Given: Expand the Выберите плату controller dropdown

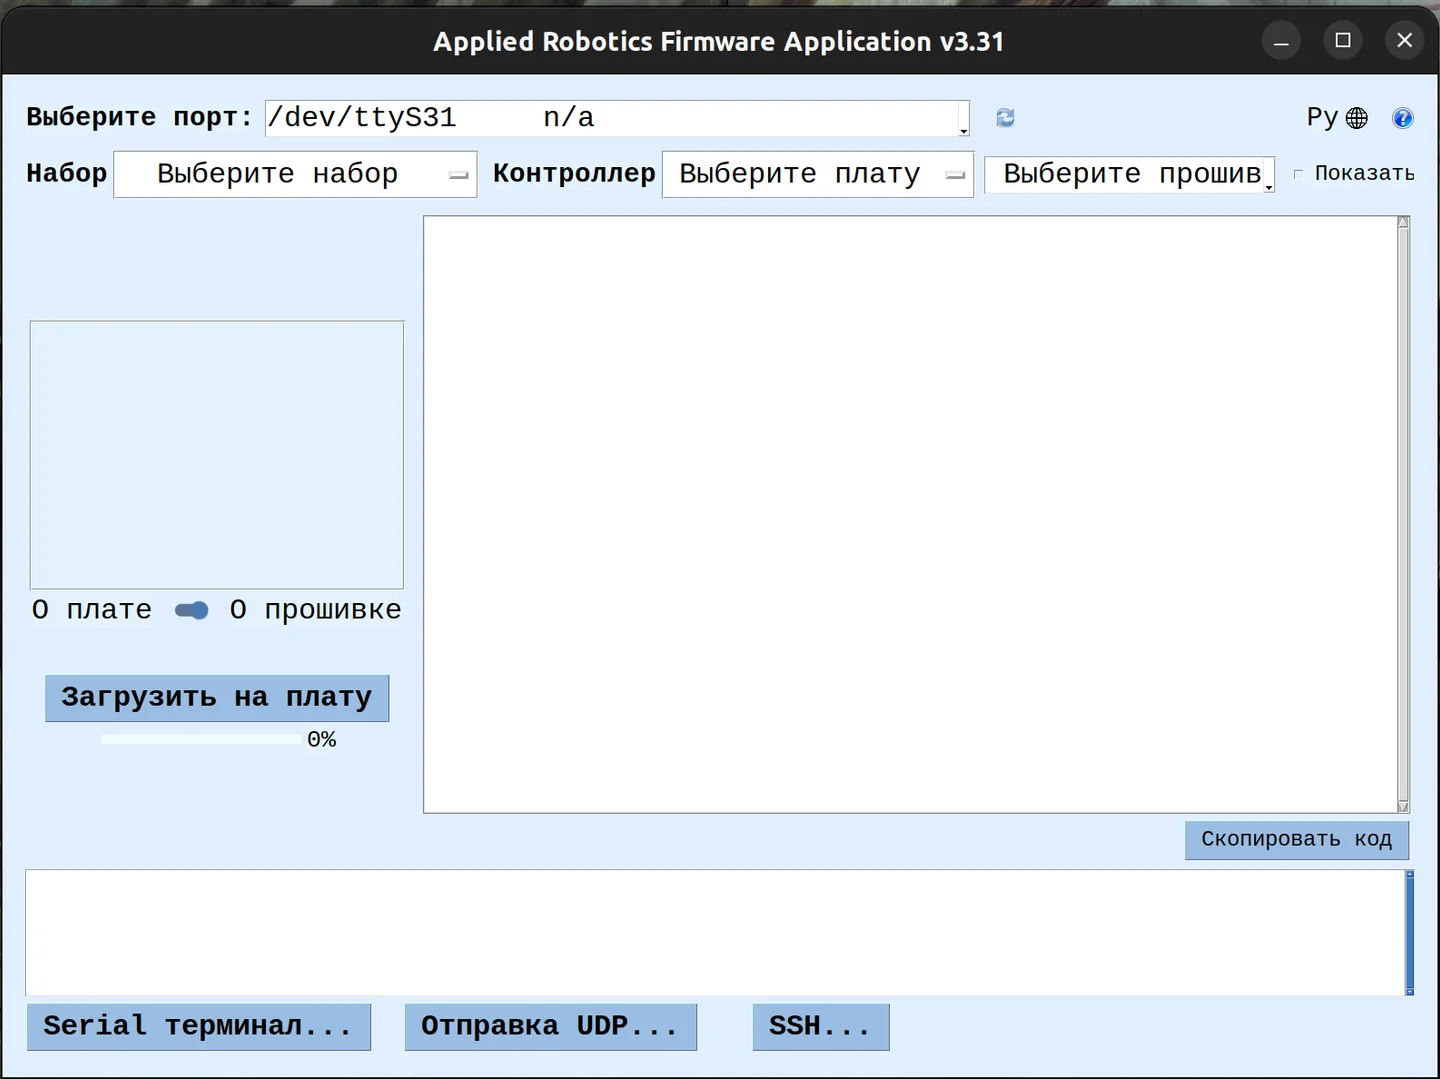Looking at the screenshot, I should point(818,174).
